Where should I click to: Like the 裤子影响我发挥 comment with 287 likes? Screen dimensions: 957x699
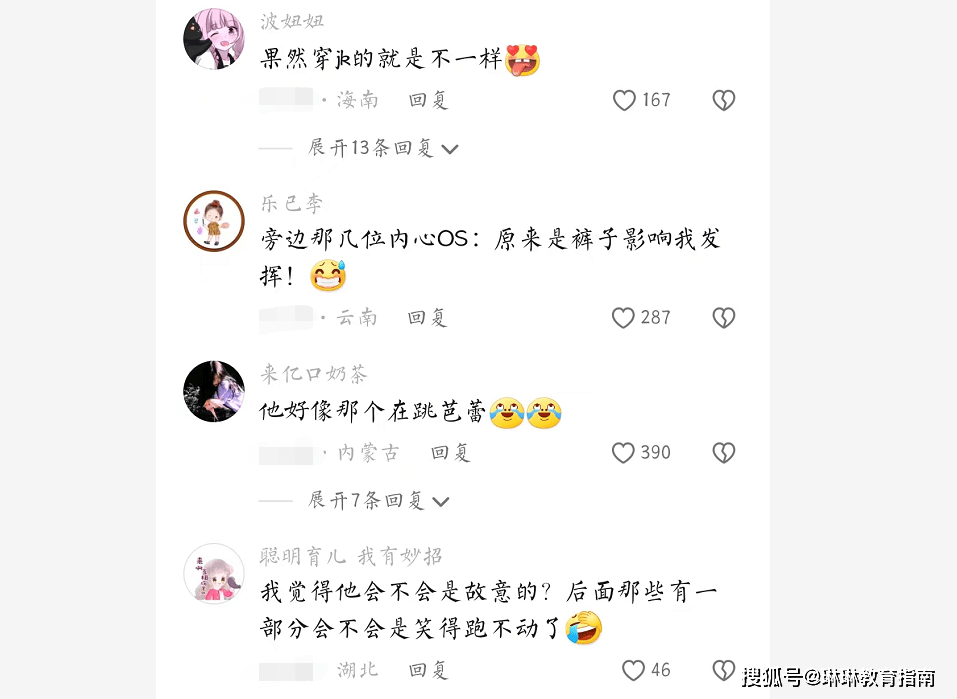pos(623,317)
